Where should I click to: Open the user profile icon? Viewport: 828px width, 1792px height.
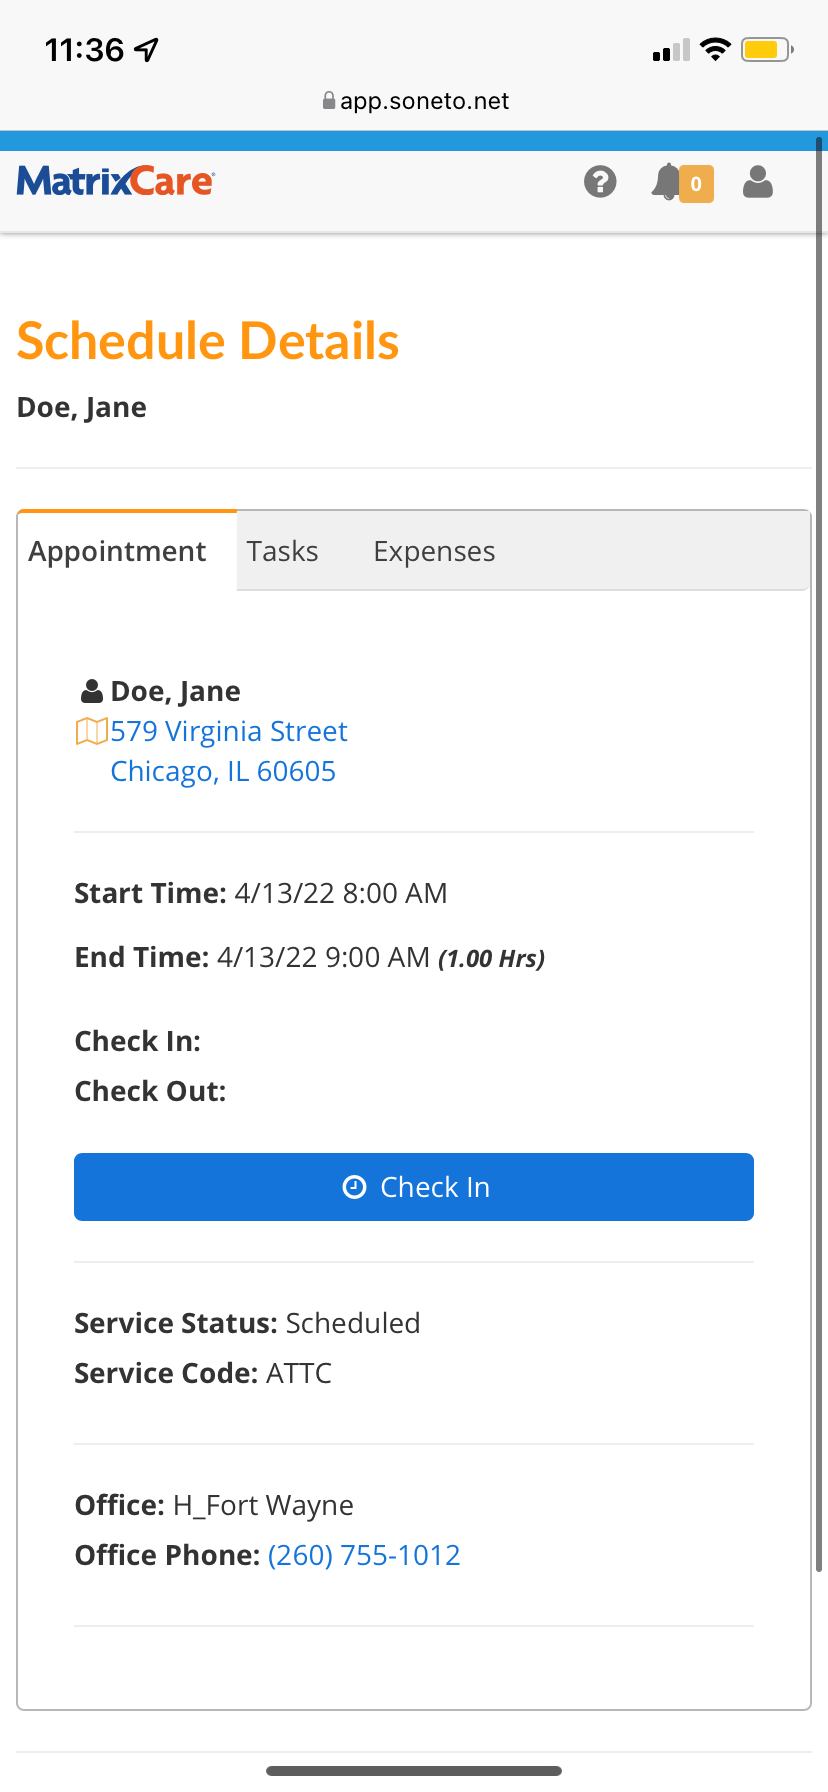click(x=757, y=183)
